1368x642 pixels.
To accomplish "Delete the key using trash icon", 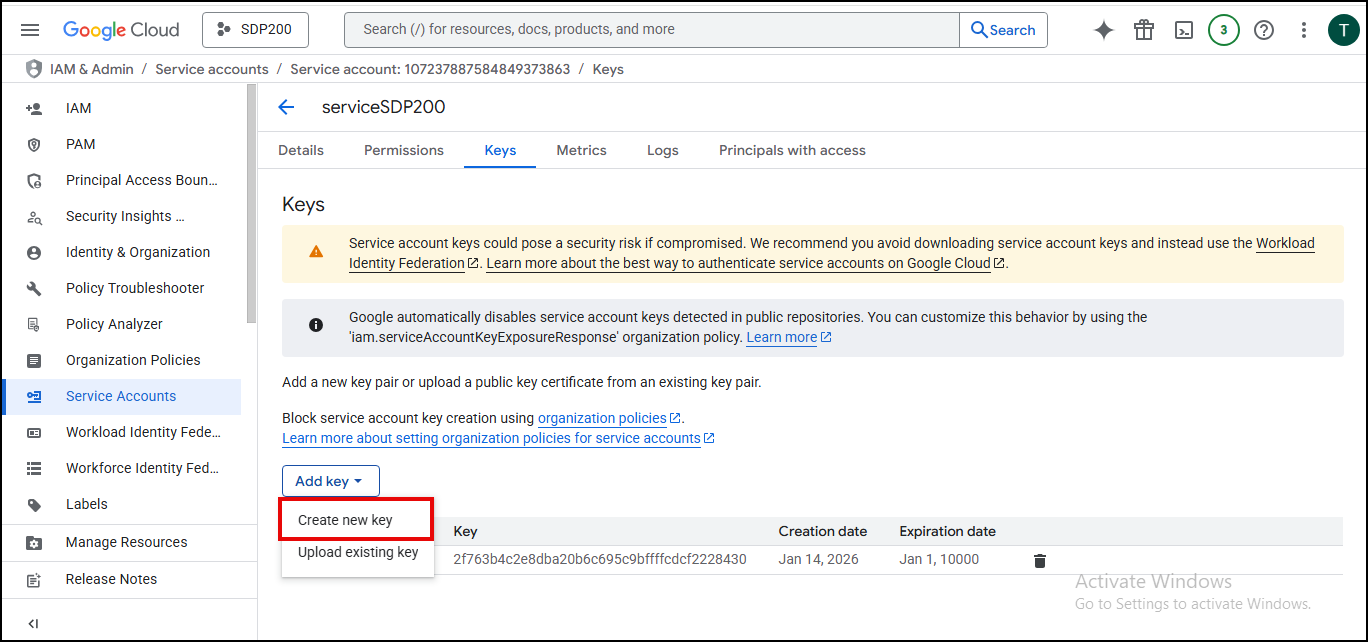I will click(1040, 560).
